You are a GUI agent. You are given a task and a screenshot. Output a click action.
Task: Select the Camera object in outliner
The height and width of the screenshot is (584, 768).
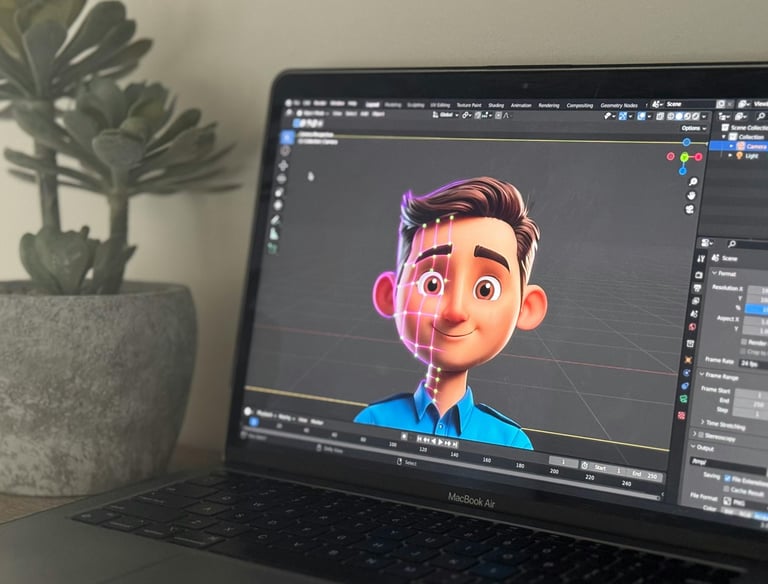[x=751, y=146]
